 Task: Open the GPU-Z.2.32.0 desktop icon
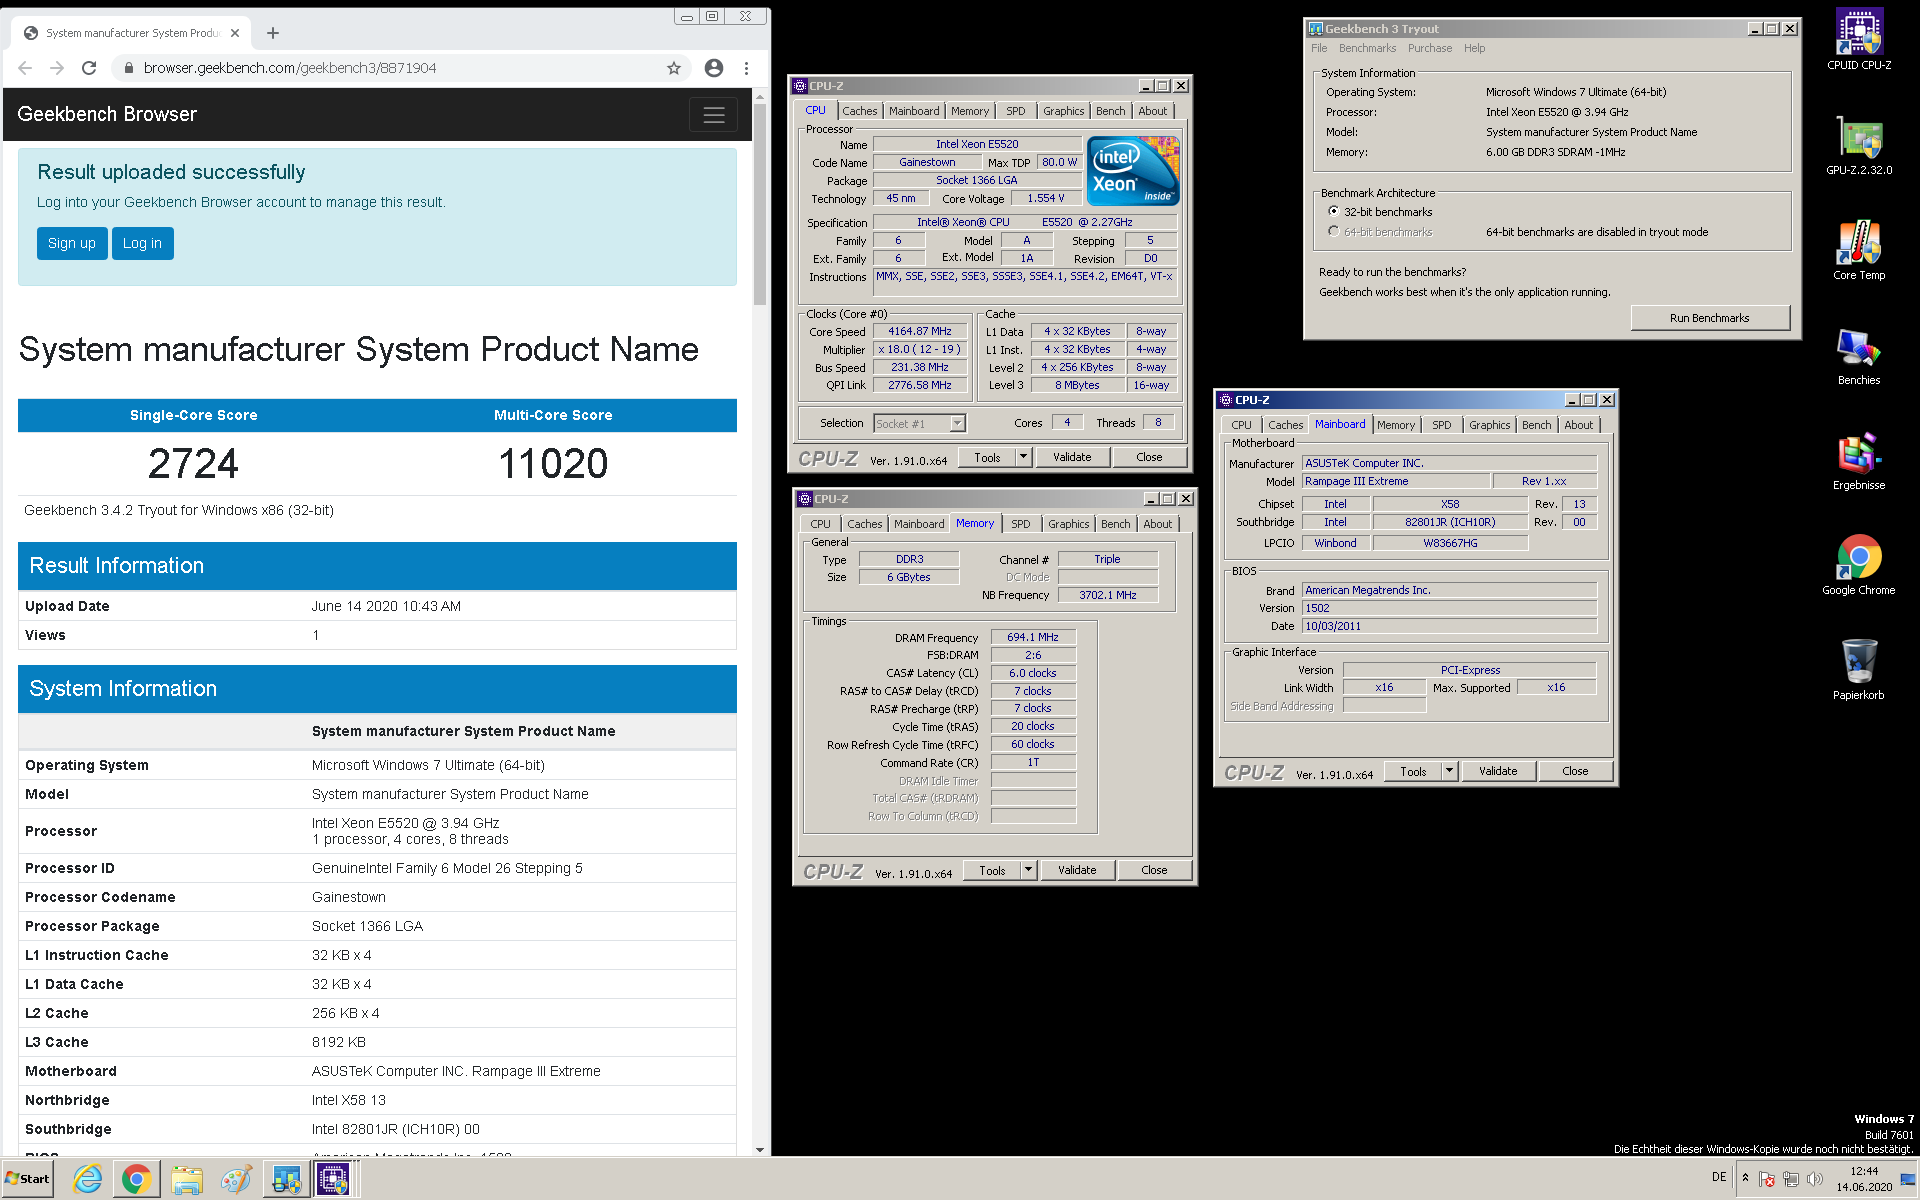tap(1858, 145)
